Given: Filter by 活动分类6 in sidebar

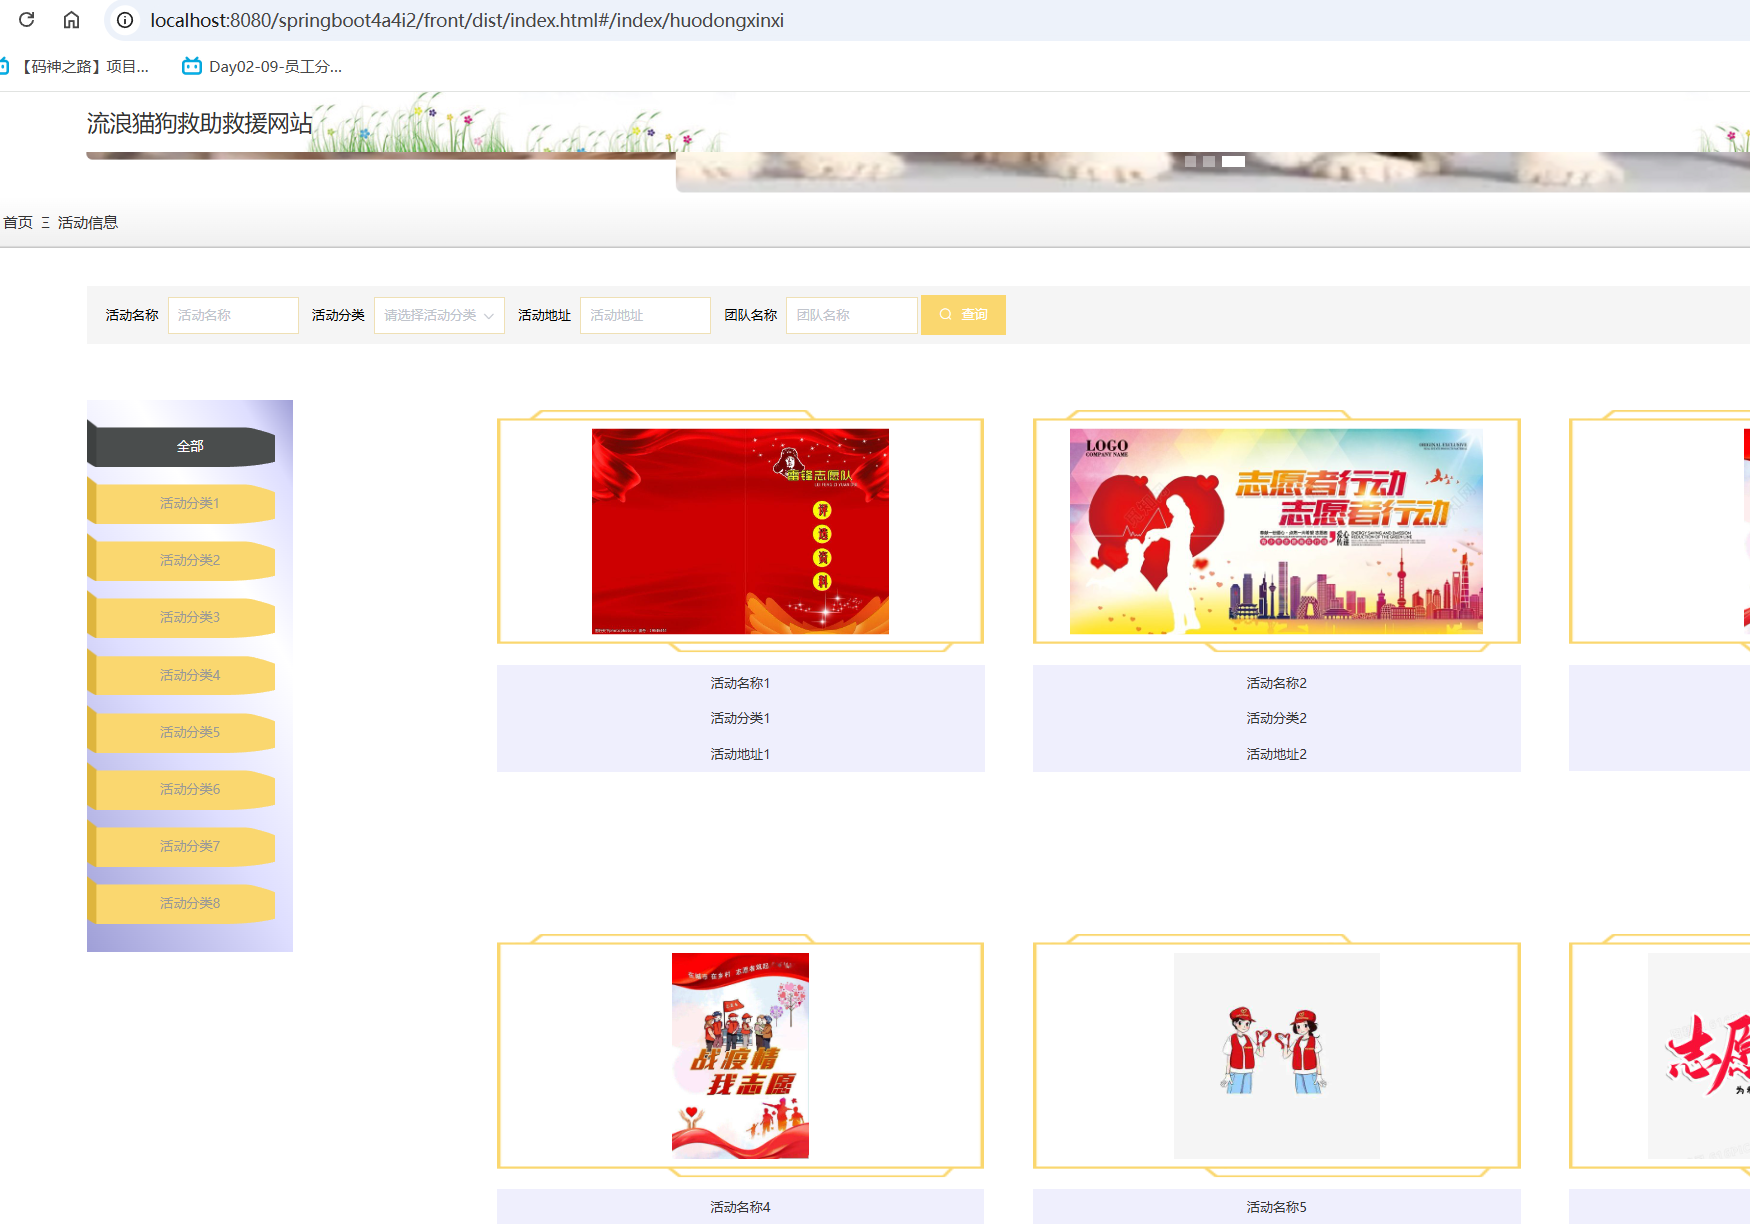Looking at the screenshot, I should [x=181, y=789].
